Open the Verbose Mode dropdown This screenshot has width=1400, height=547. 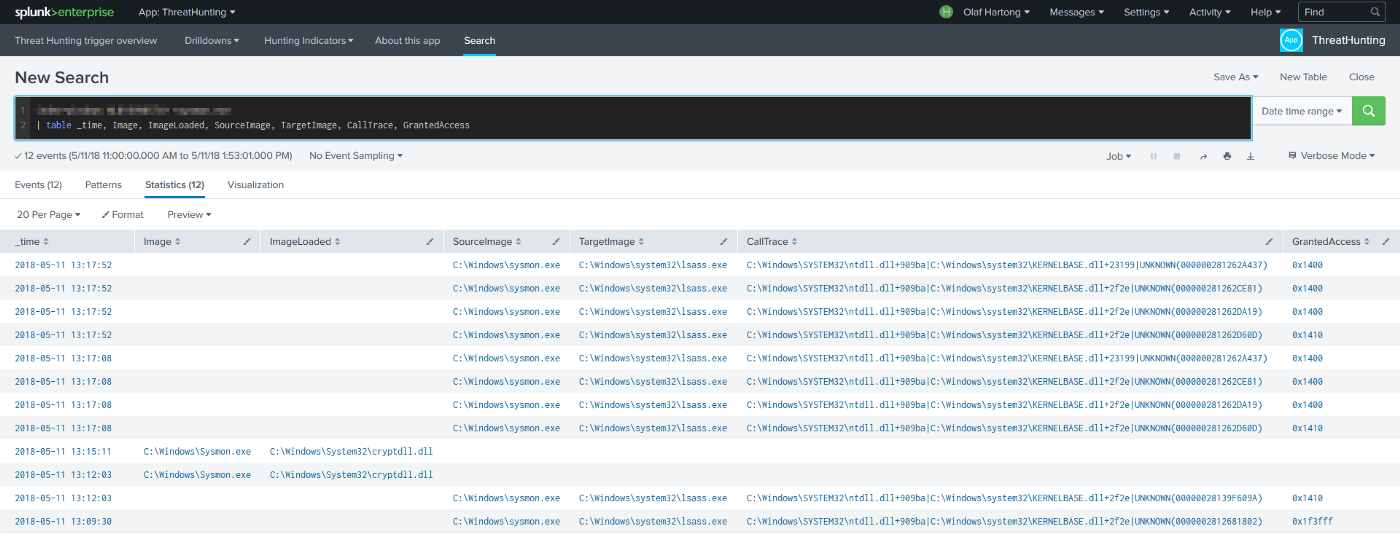(1332, 156)
